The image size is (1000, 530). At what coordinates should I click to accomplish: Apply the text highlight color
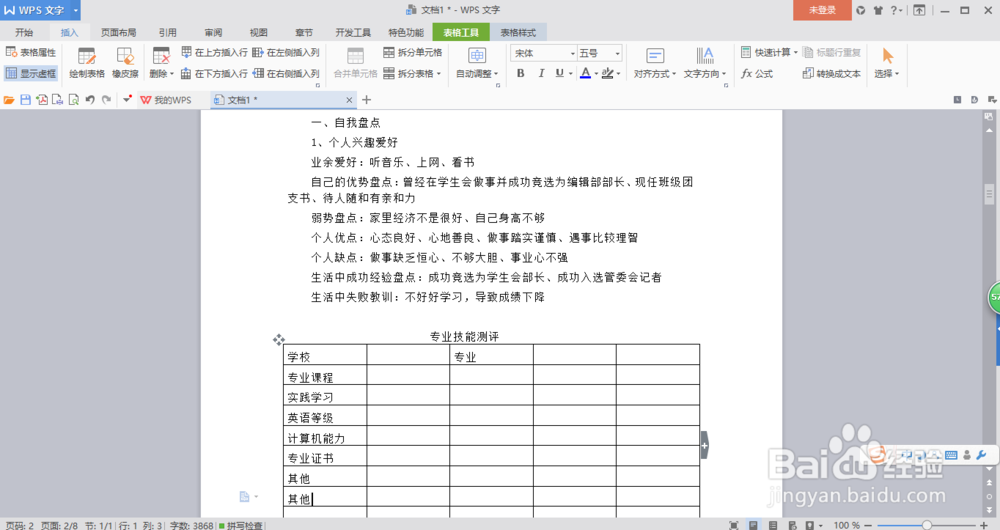tap(607, 73)
